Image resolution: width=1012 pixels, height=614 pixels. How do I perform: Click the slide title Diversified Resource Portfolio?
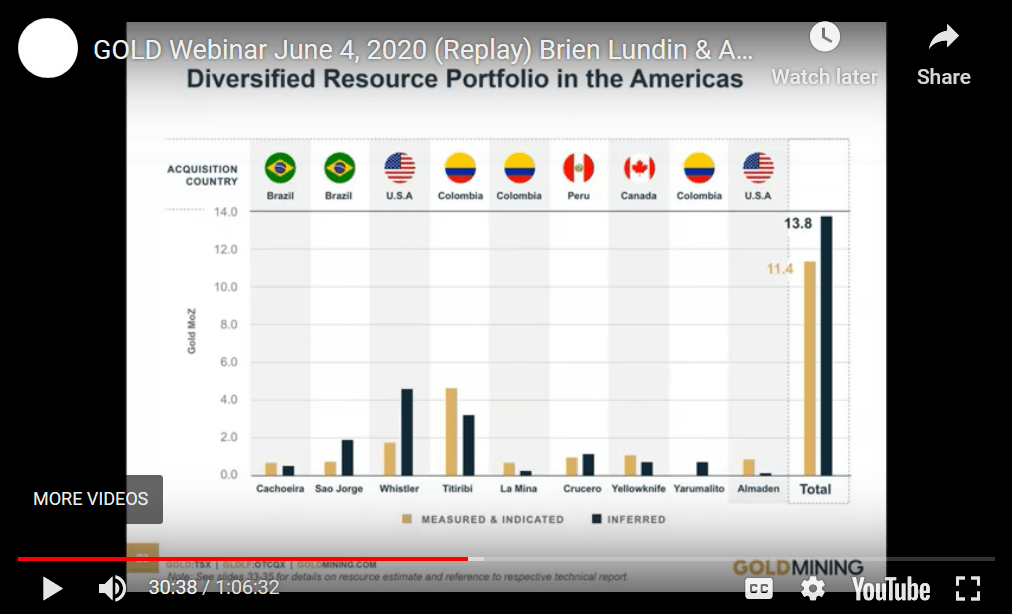coord(465,79)
